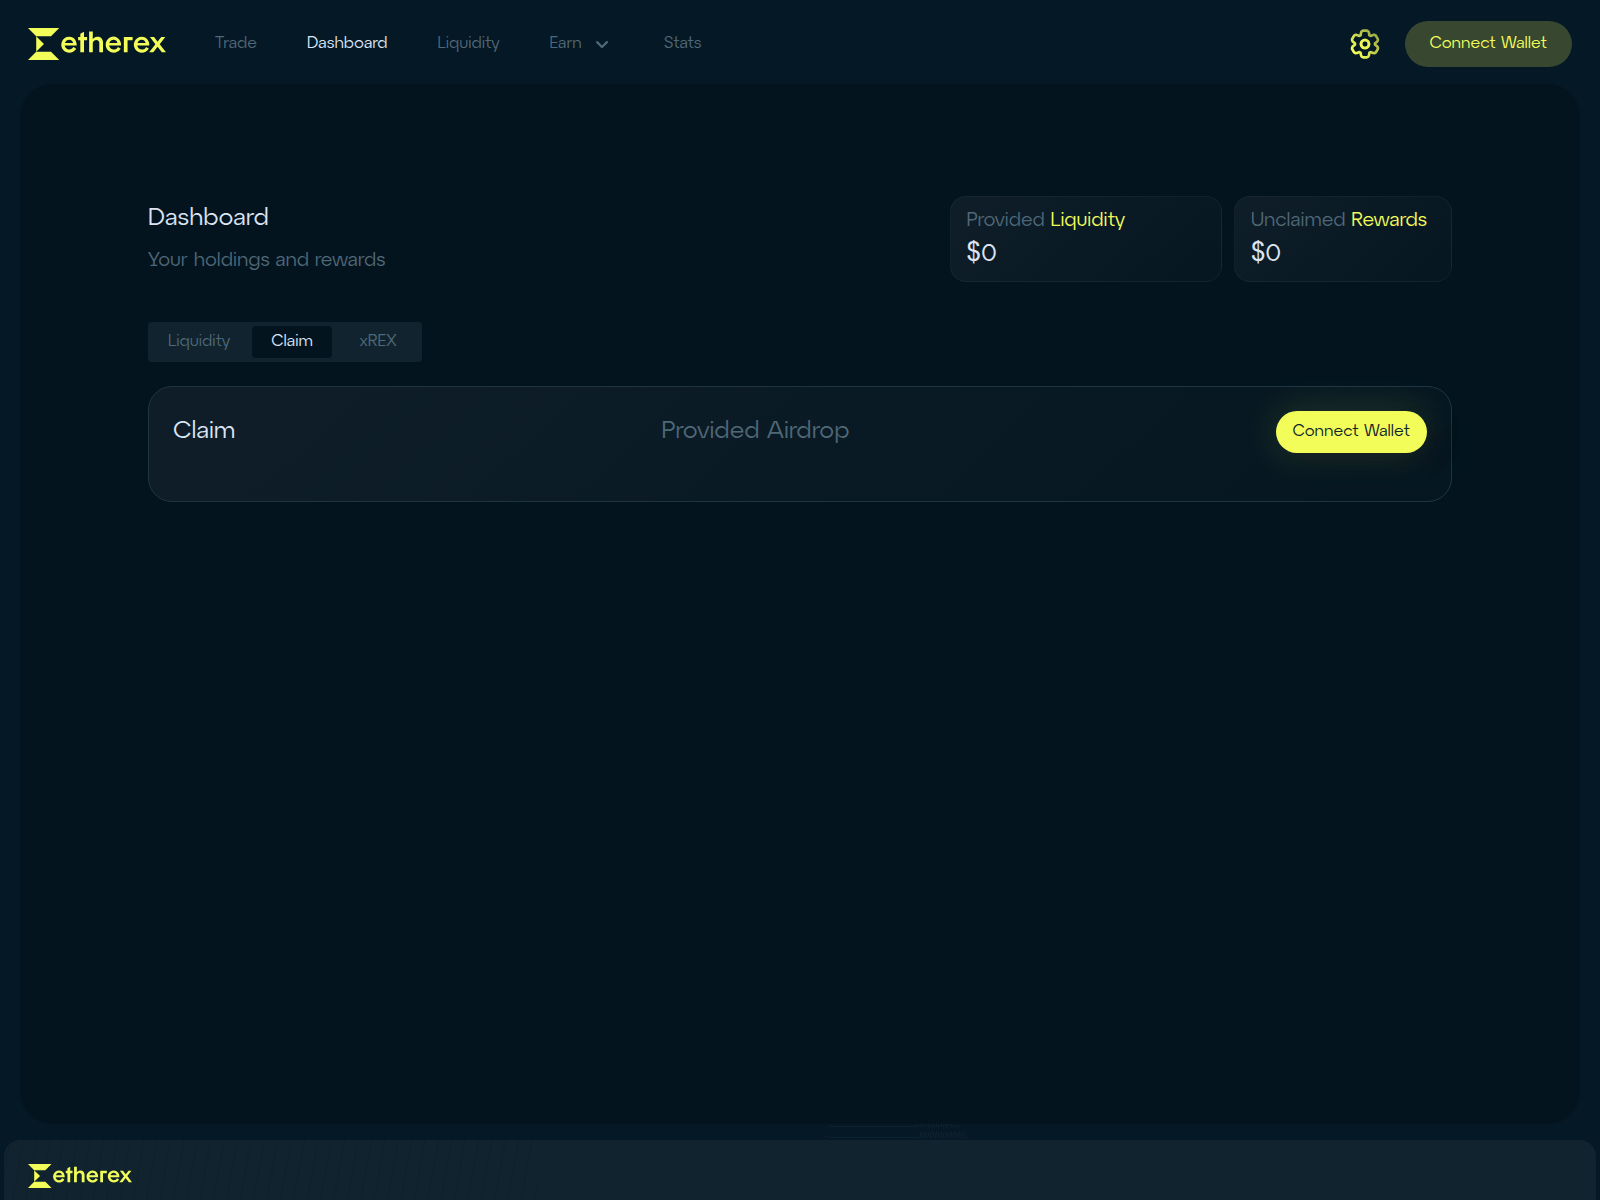
Task: Click Connect Wallet in the header
Action: click(1488, 44)
